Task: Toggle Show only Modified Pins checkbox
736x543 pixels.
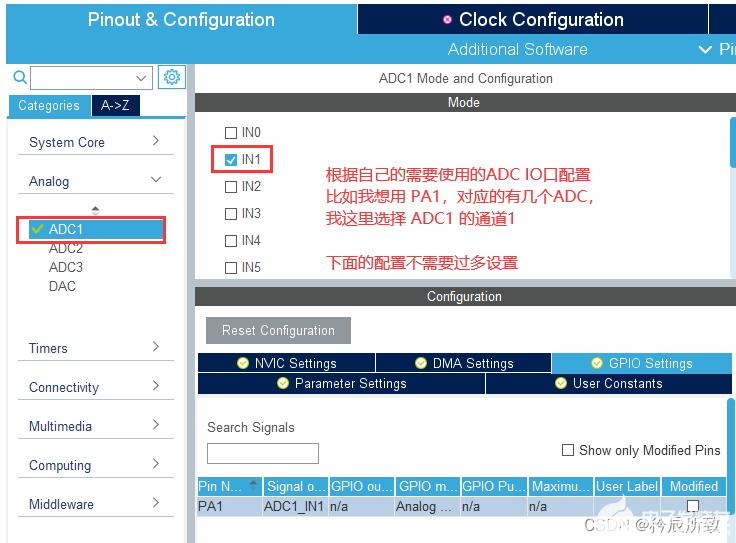Action: coord(568,450)
